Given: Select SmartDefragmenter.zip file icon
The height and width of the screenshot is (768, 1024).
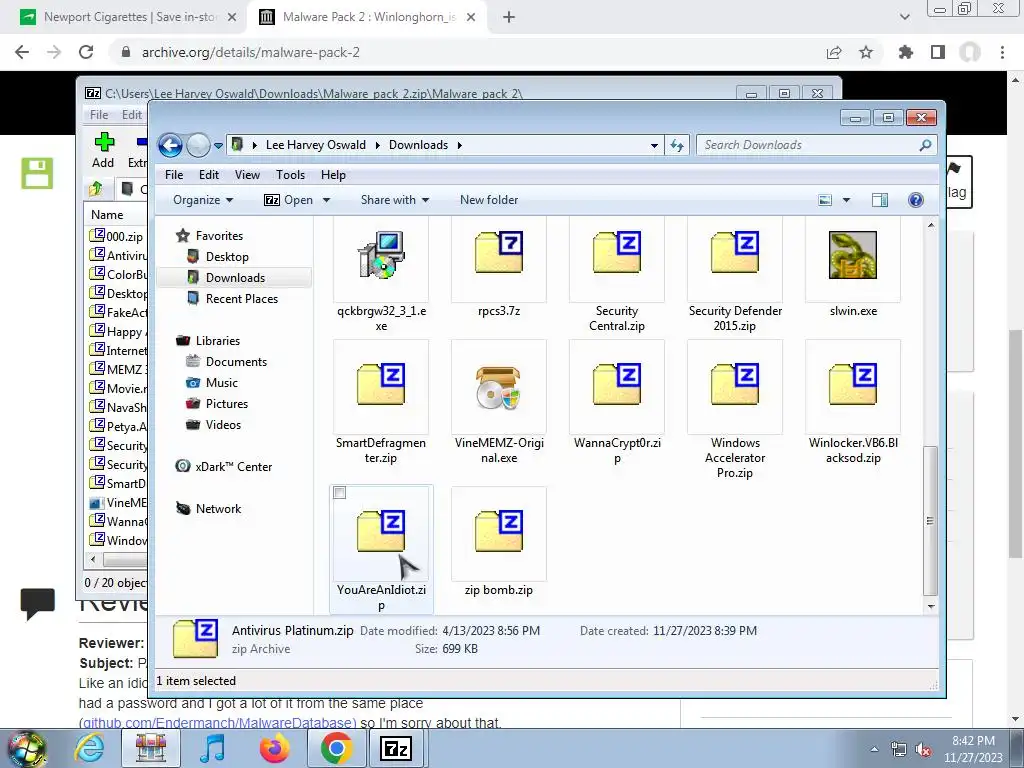Looking at the screenshot, I should tap(381, 384).
